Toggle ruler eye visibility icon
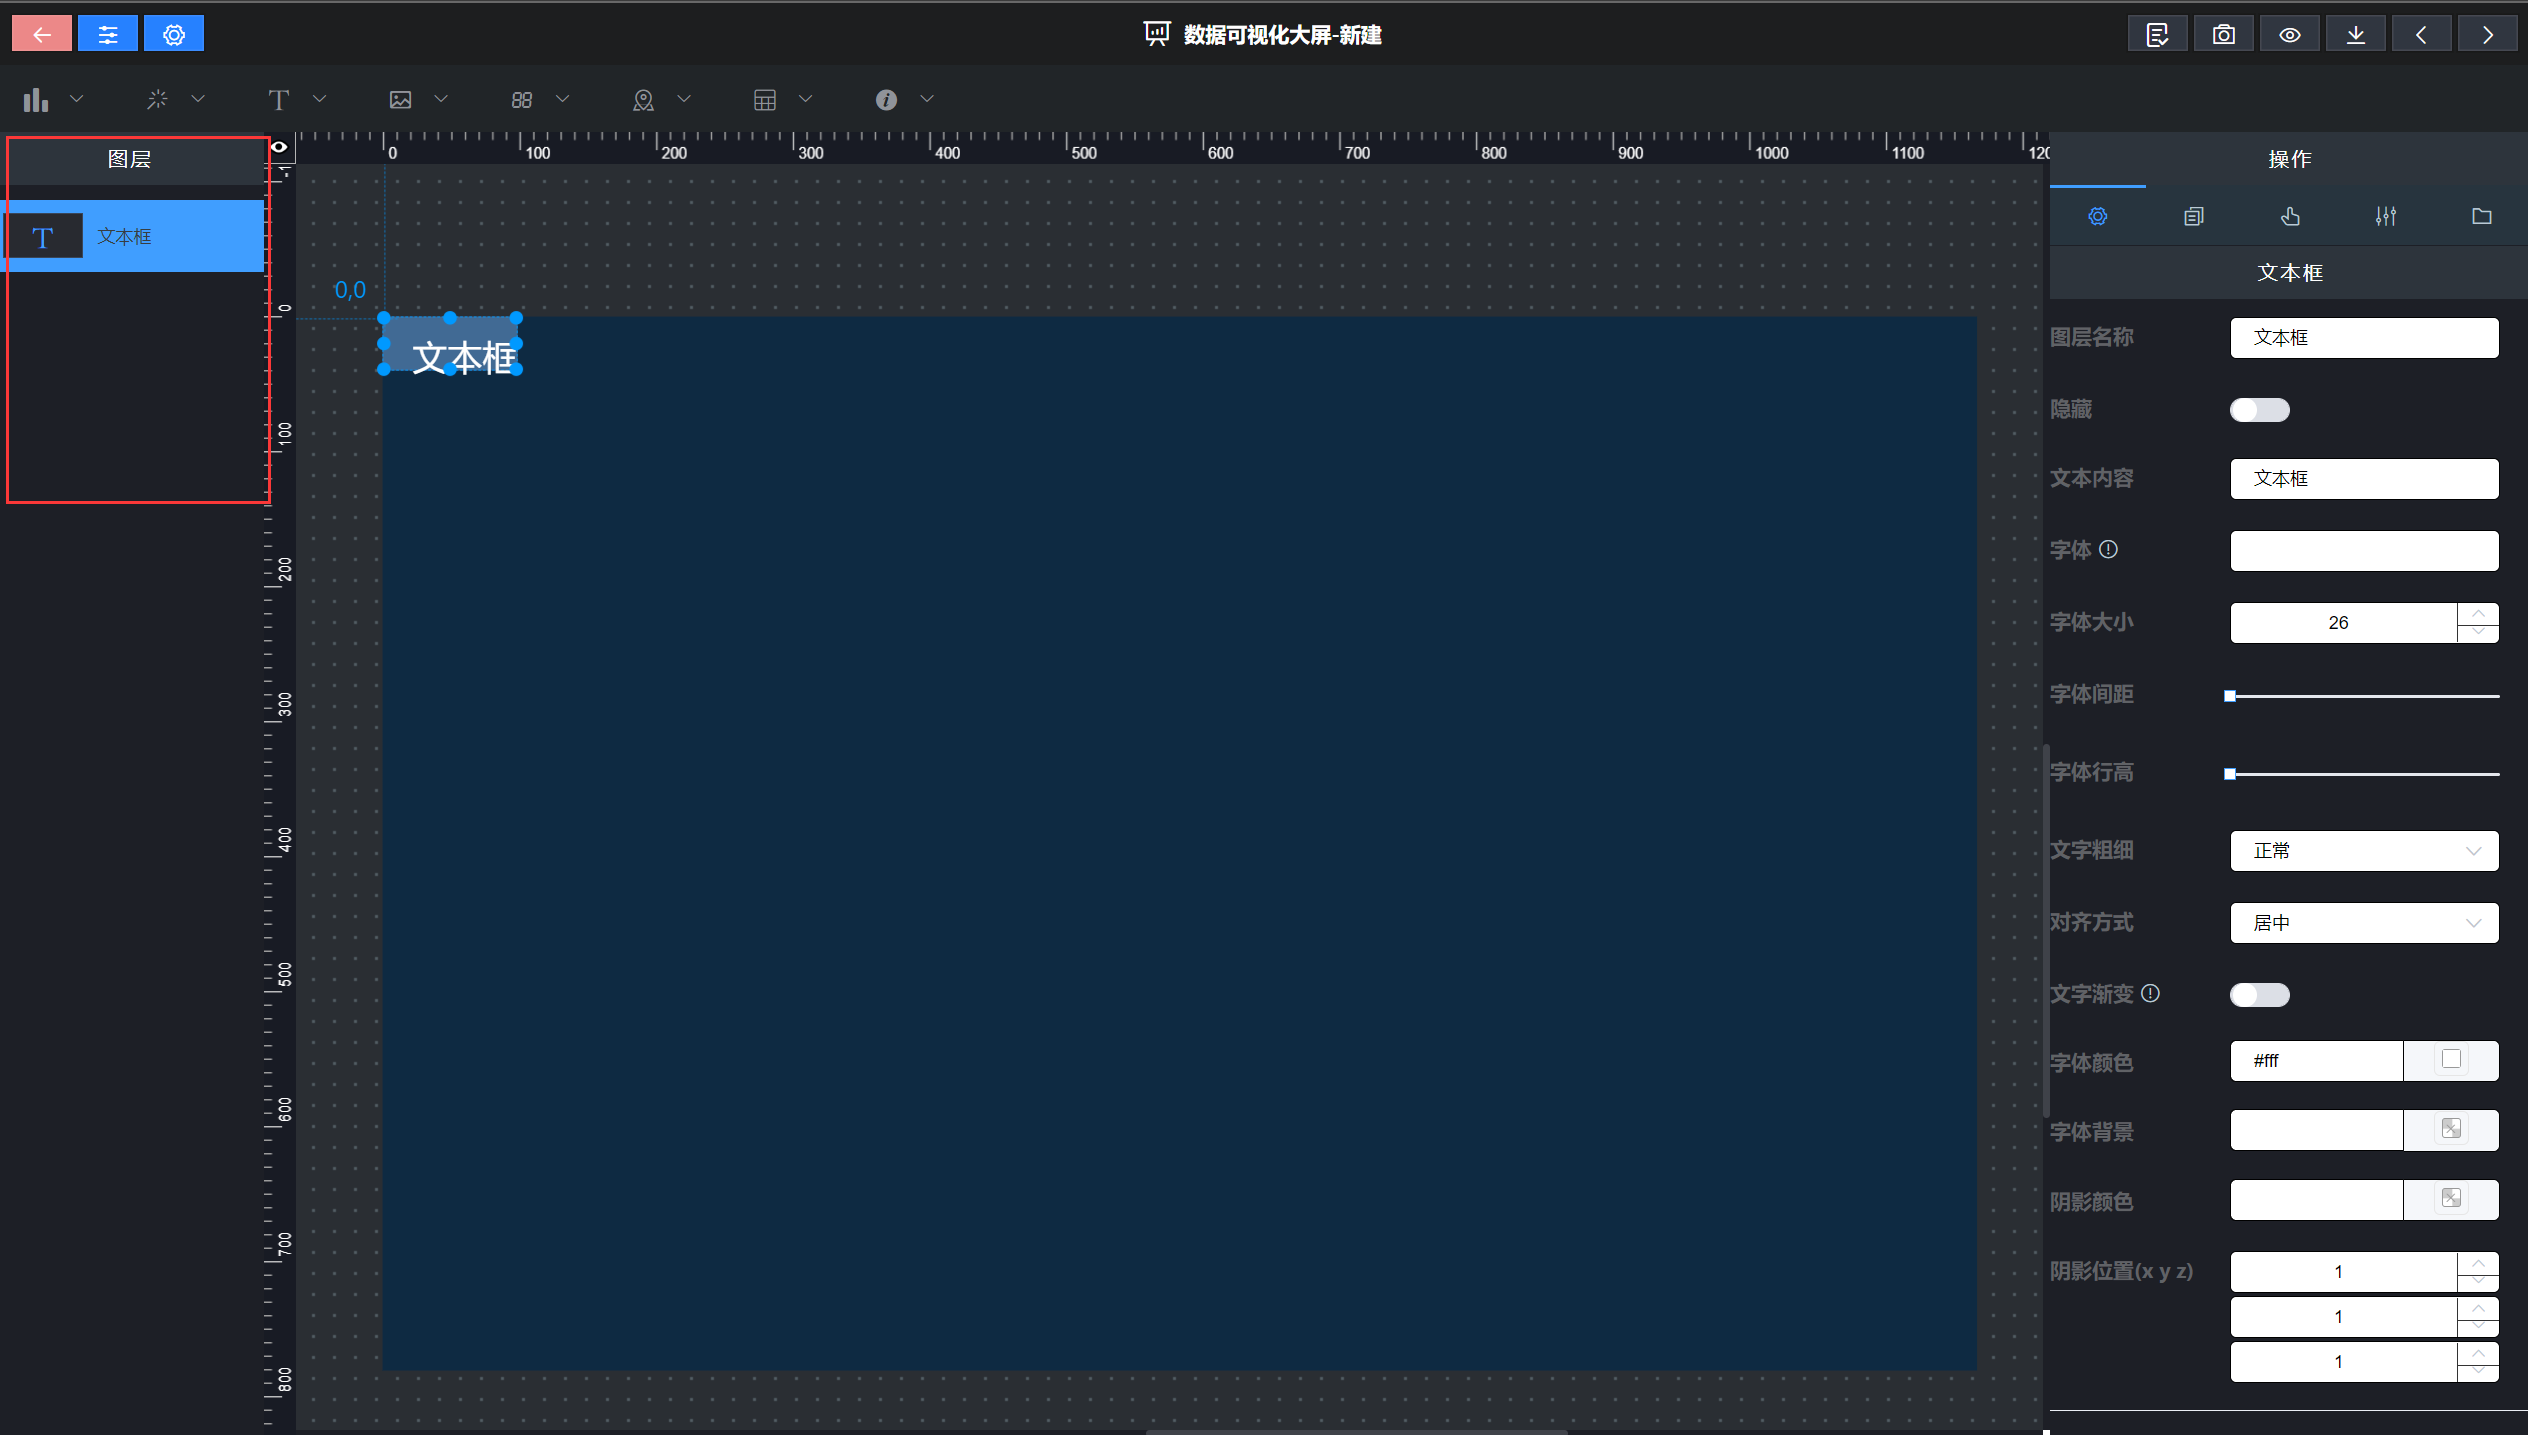2528x1435 pixels. coord(279,147)
